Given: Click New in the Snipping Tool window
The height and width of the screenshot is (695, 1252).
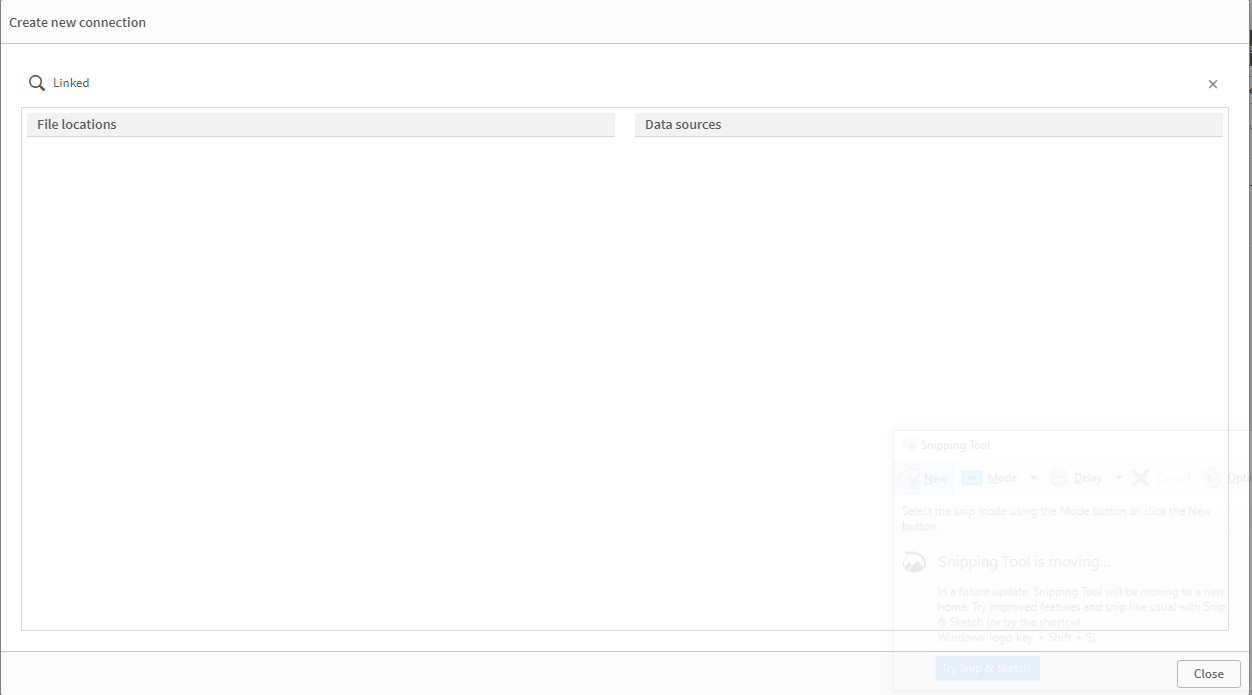Looking at the screenshot, I should [924, 478].
